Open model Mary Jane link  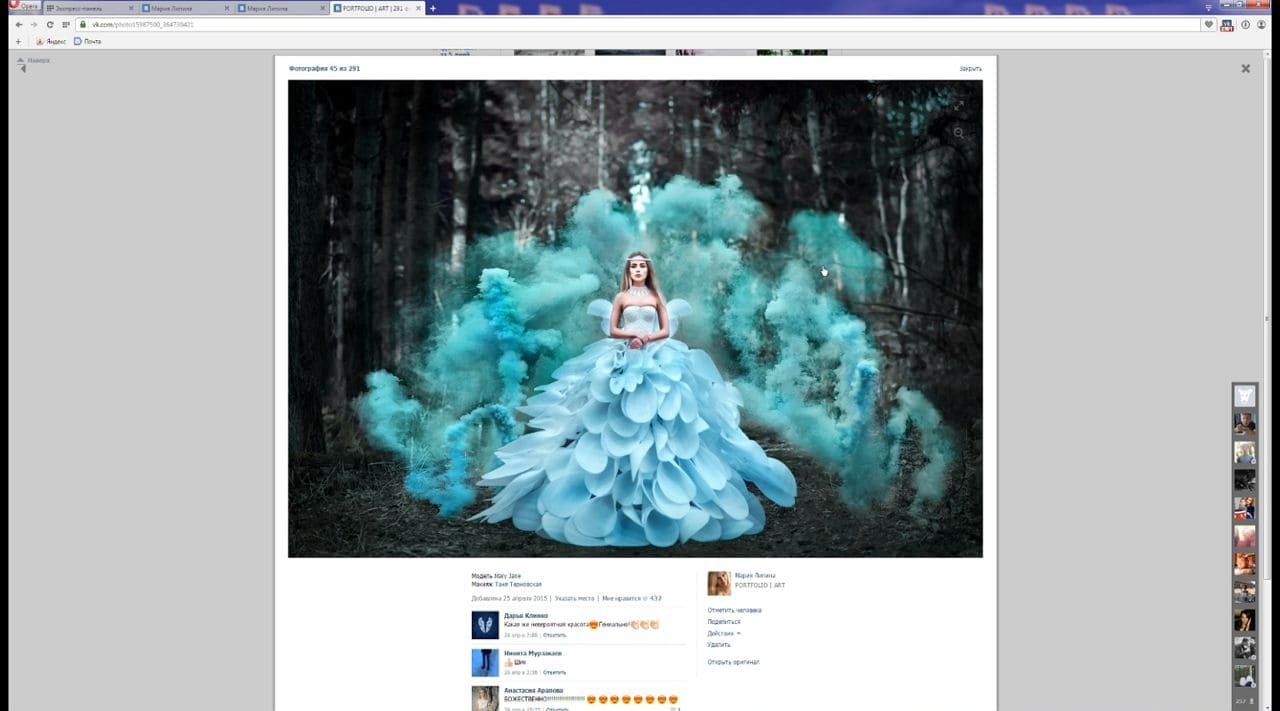click(508, 576)
